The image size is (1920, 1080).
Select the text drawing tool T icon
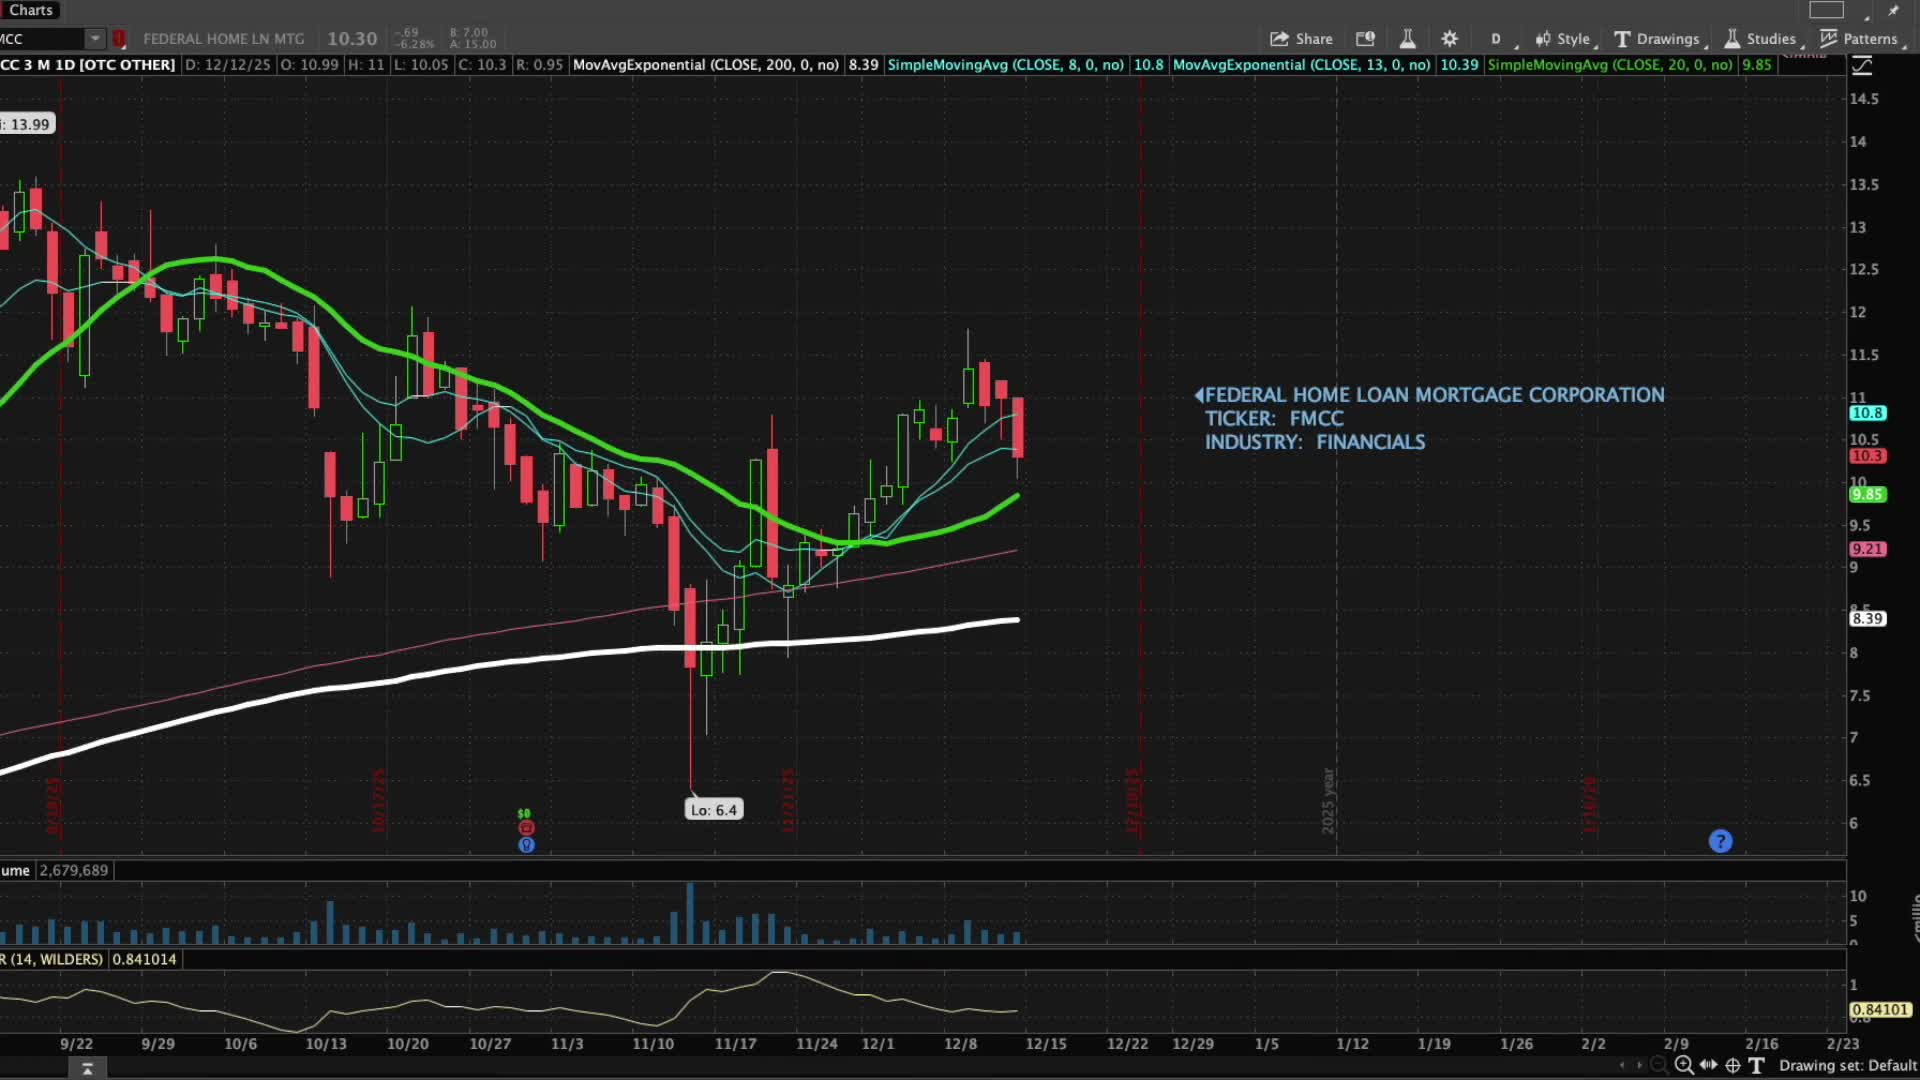[1756, 1066]
